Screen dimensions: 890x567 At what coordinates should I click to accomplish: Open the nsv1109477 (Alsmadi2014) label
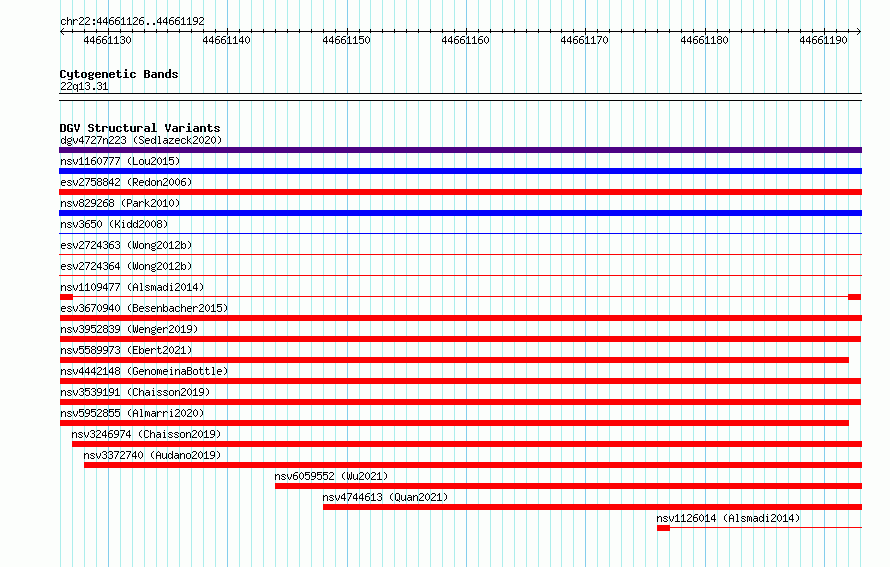132,287
